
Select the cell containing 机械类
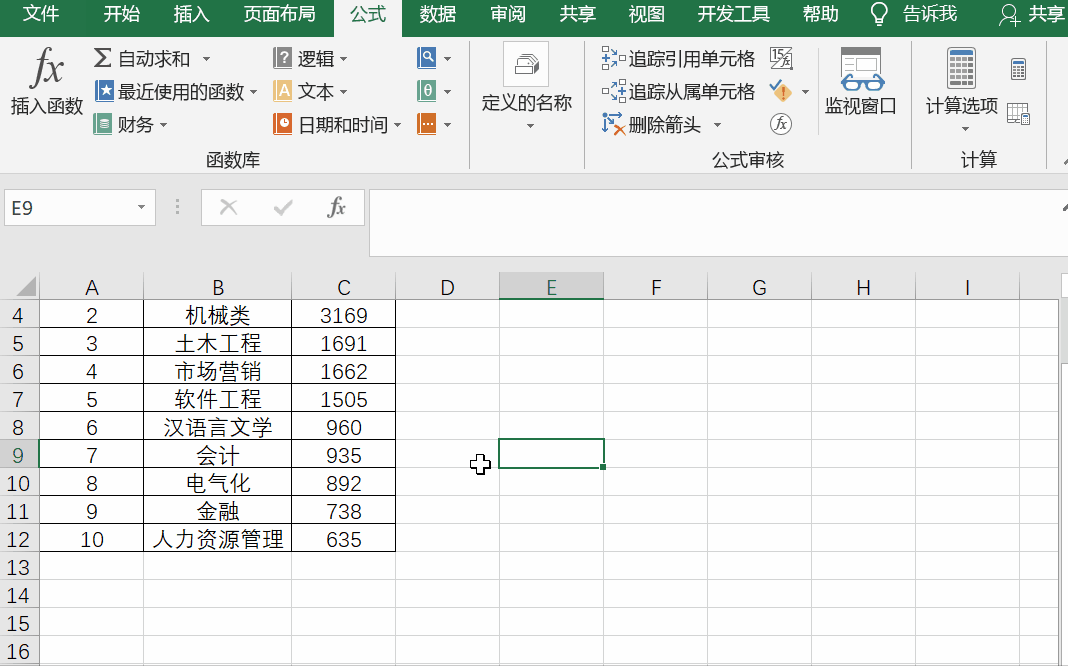[217, 315]
